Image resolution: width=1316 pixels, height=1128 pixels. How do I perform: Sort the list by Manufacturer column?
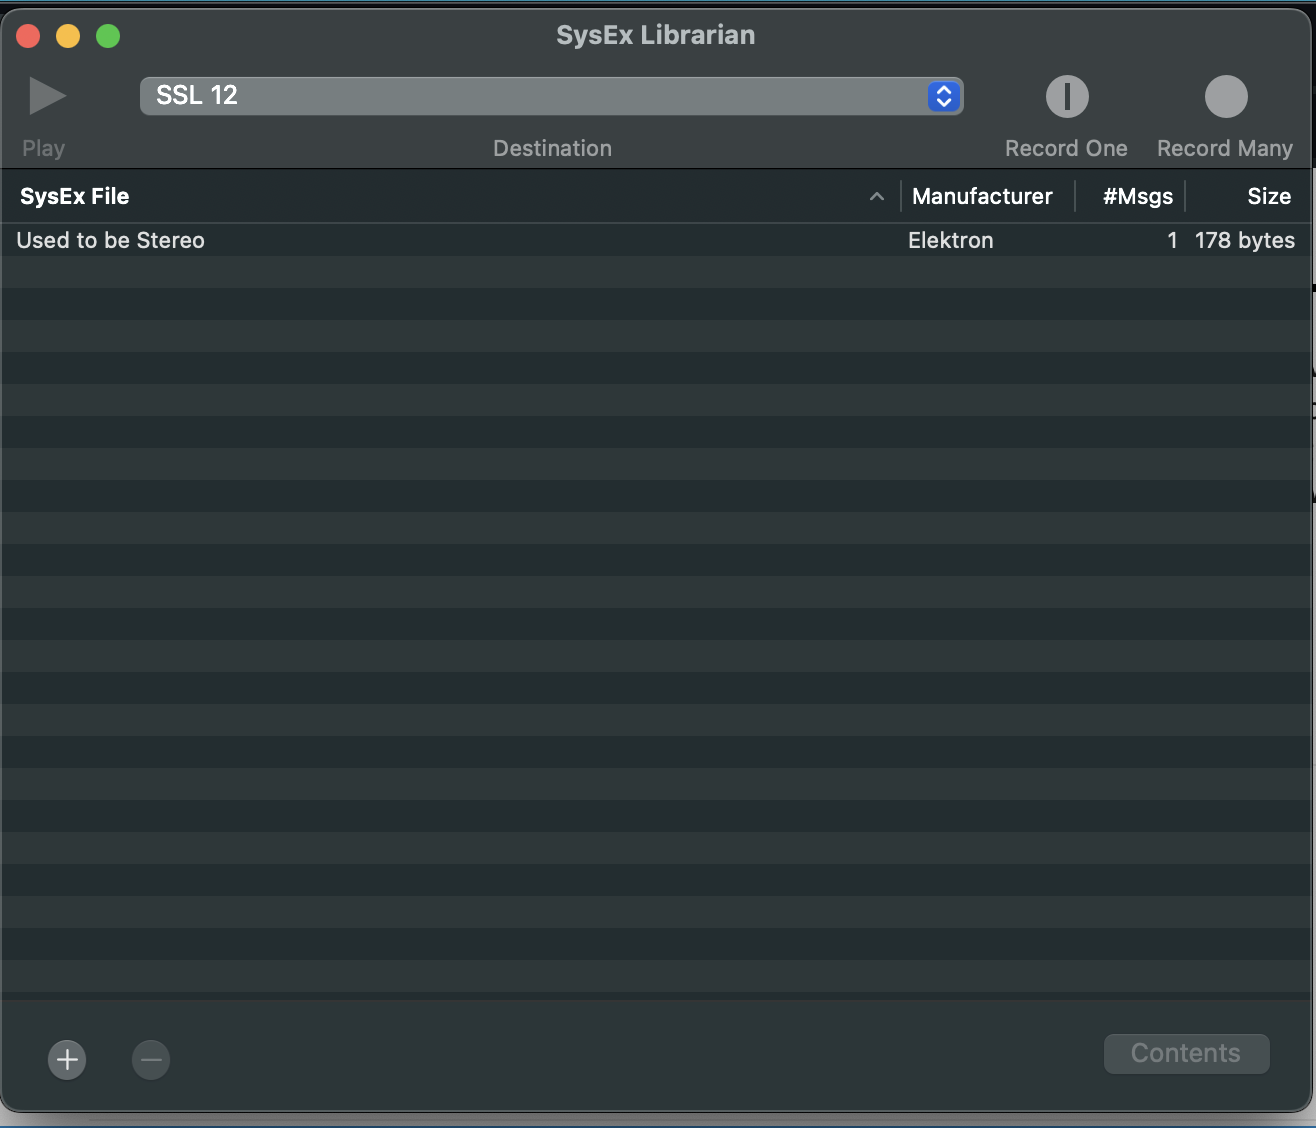pos(982,196)
